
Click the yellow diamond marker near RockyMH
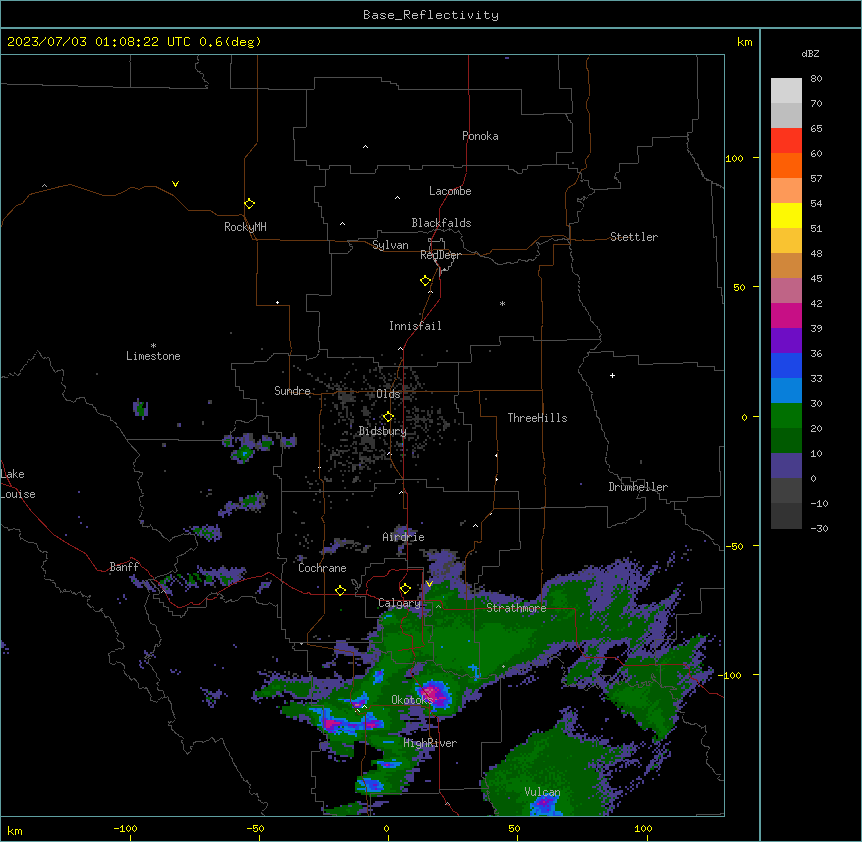pos(250,204)
